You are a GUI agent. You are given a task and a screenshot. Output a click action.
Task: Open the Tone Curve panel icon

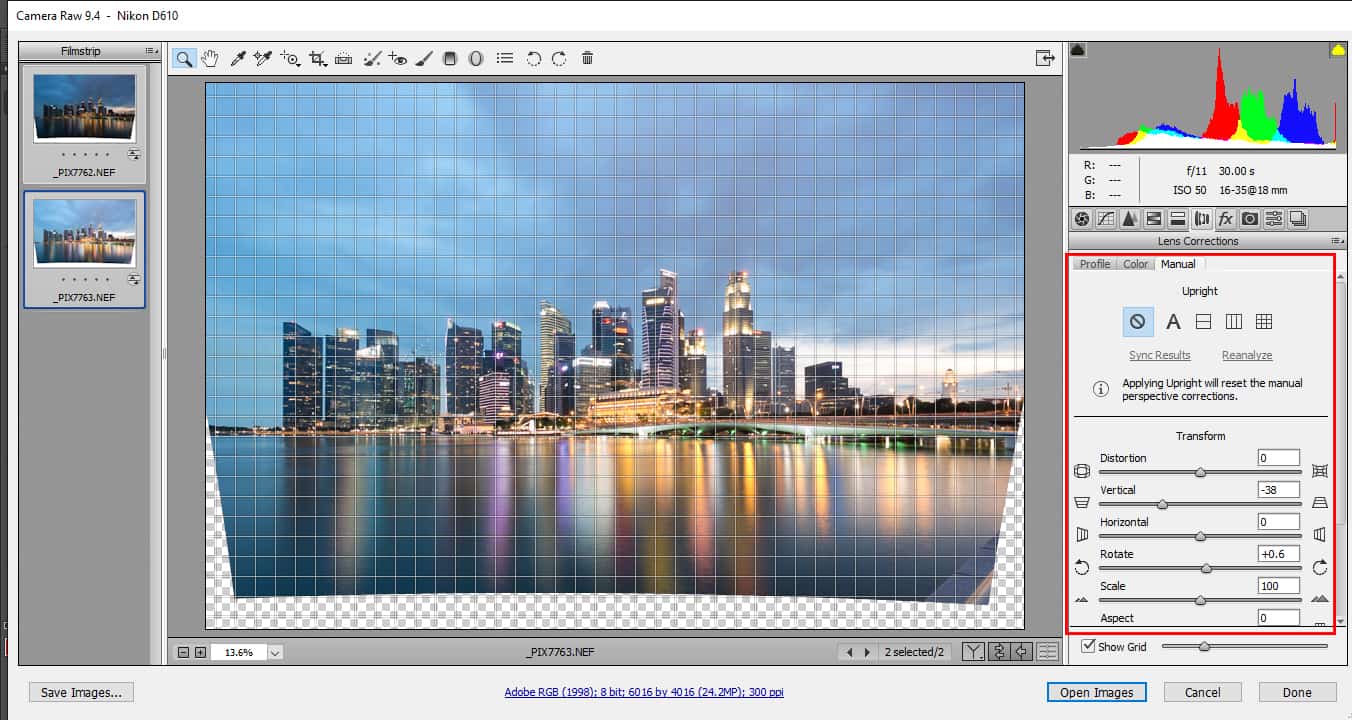1105,219
